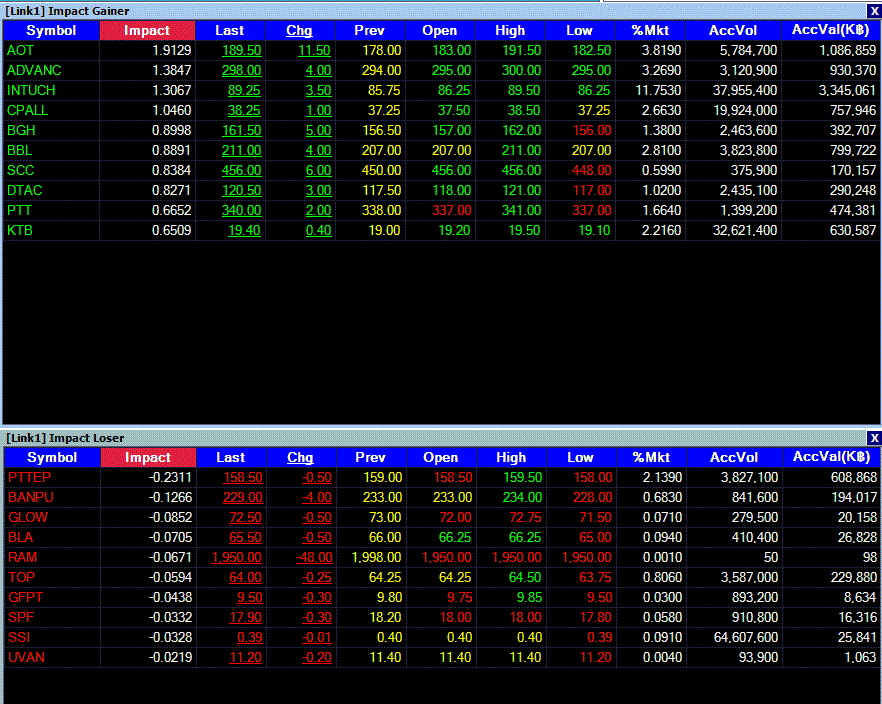Select SPF symbol row

pyautogui.click(x=21, y=617)
